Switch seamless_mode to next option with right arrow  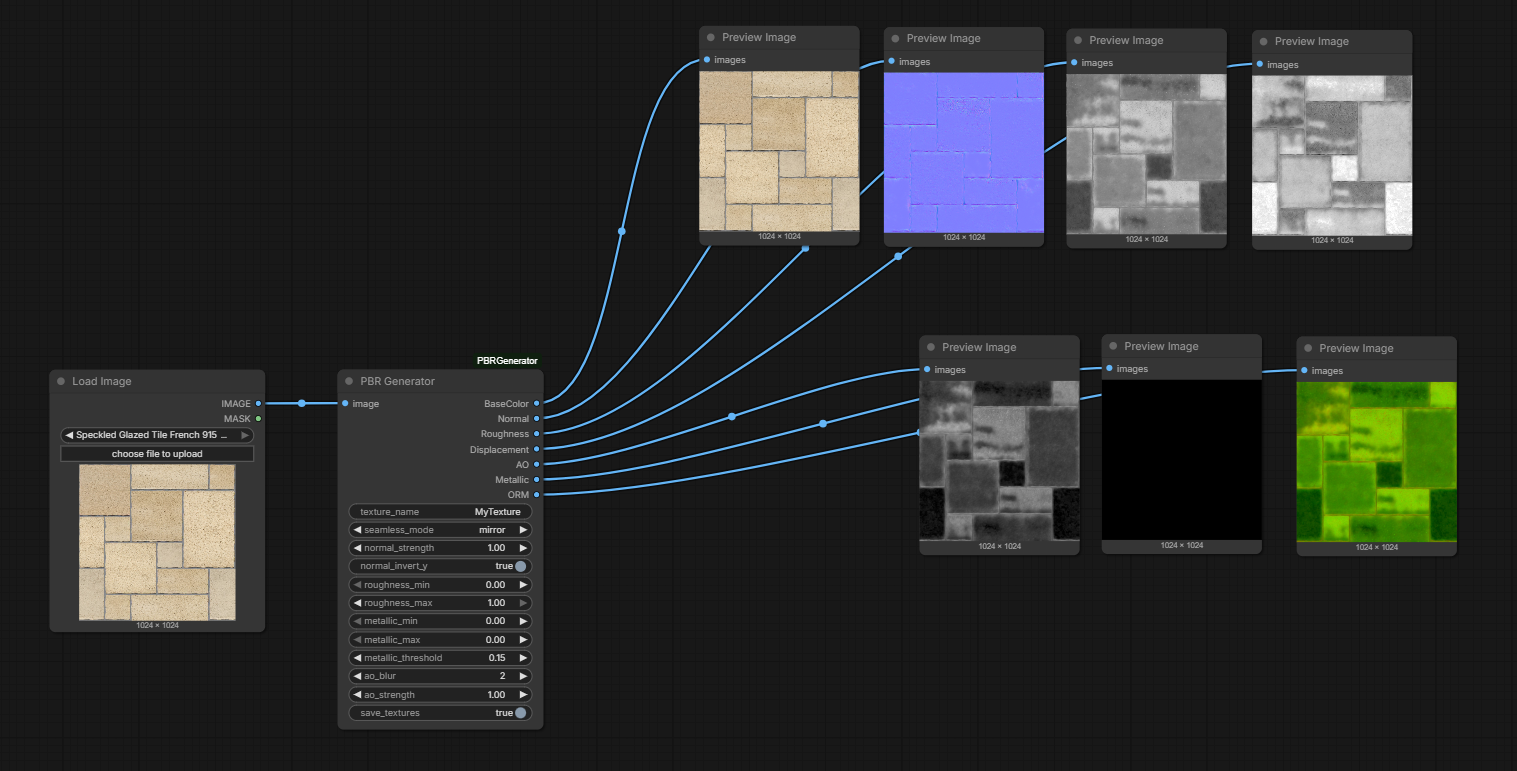point(523,530)
